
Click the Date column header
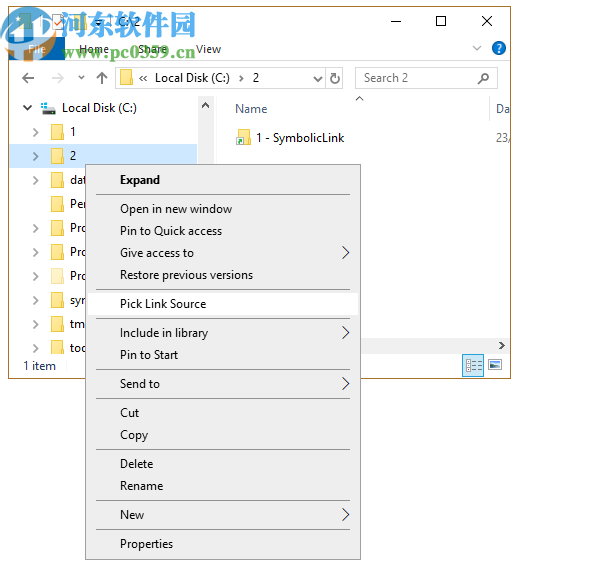point(502,109)
